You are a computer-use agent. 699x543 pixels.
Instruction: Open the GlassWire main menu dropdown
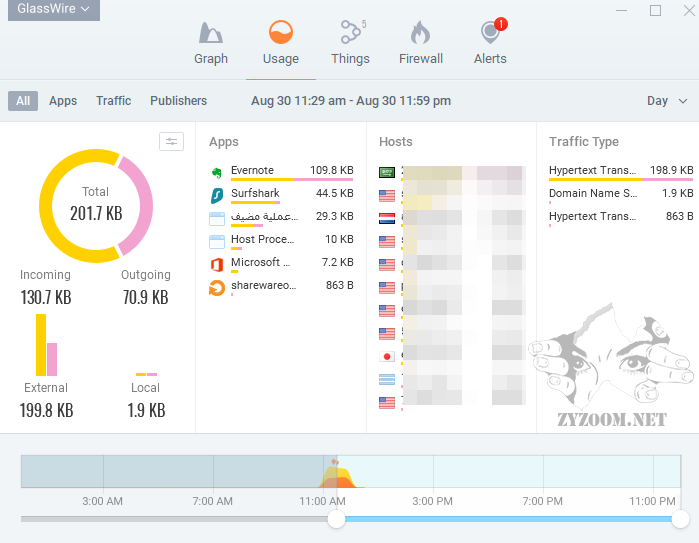coord(53,9)
